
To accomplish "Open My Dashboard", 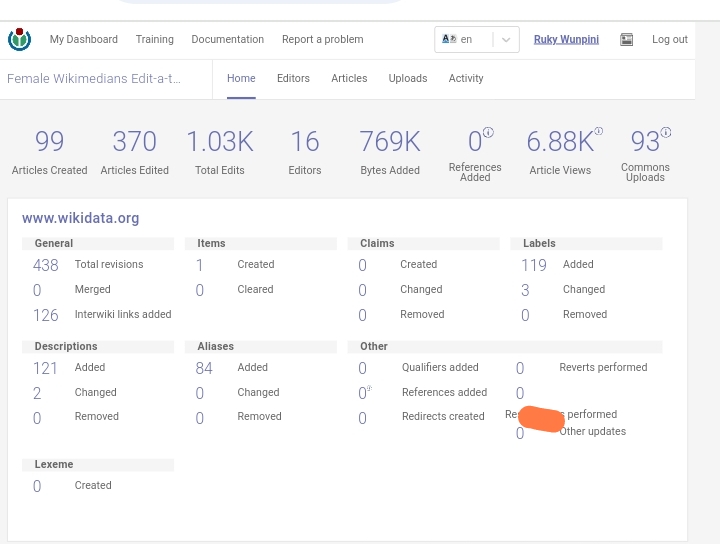I will pyautogui.click(x=84, y=39).
